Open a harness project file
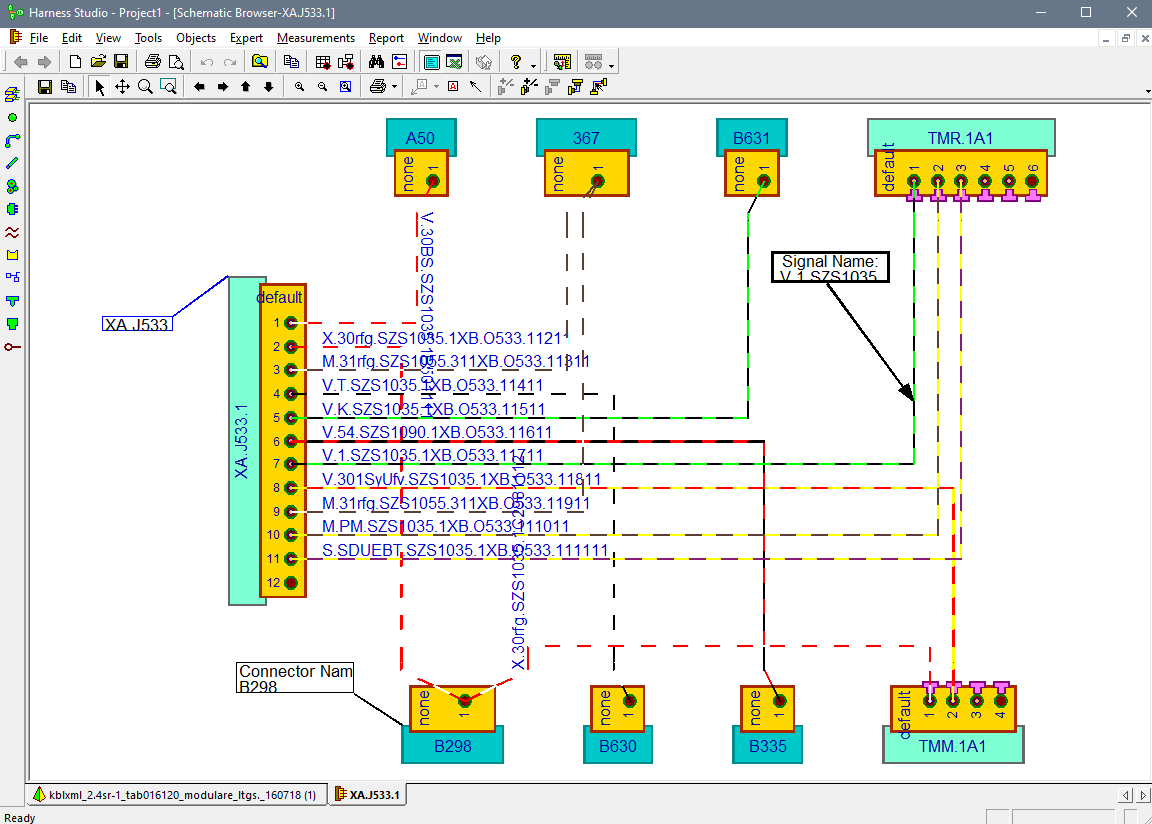The width and height of the screenshot is (1152, 824). click(x=98, y=60)
